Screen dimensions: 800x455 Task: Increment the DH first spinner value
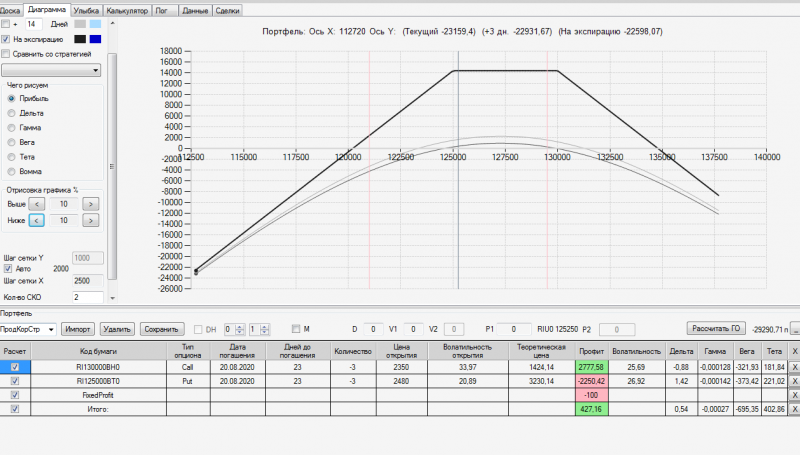click(240, 327)
